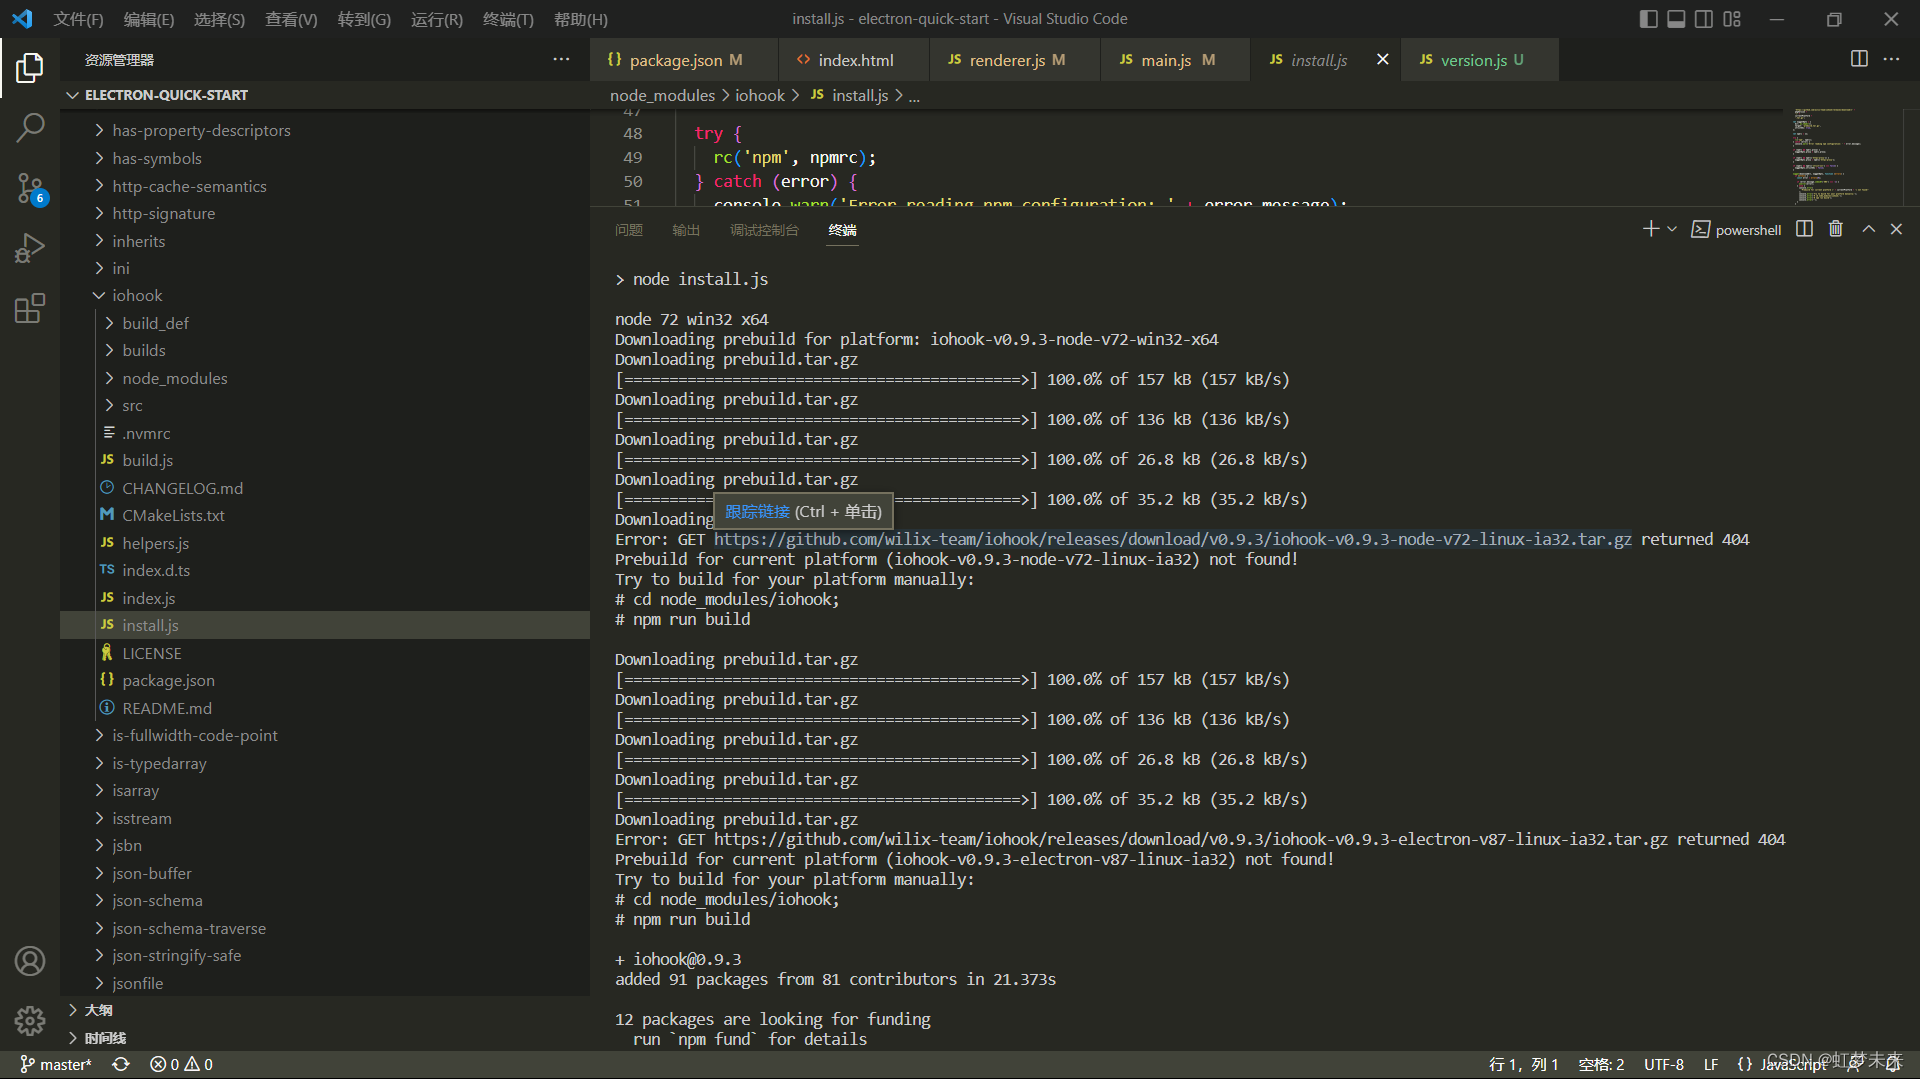Switch to renderer.js tab
Image resolution: width=1920 pixels, height=1079 pixels.
[1015, 60]
